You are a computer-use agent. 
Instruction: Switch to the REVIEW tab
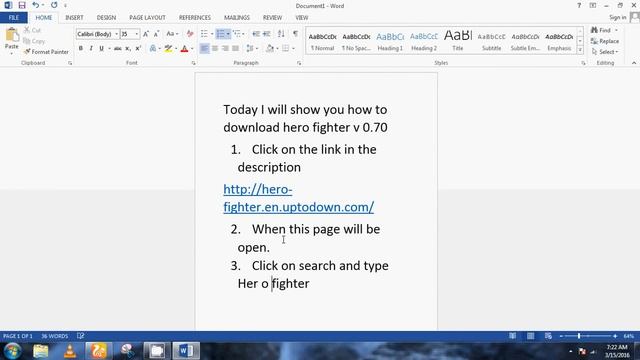pos(272,18)
